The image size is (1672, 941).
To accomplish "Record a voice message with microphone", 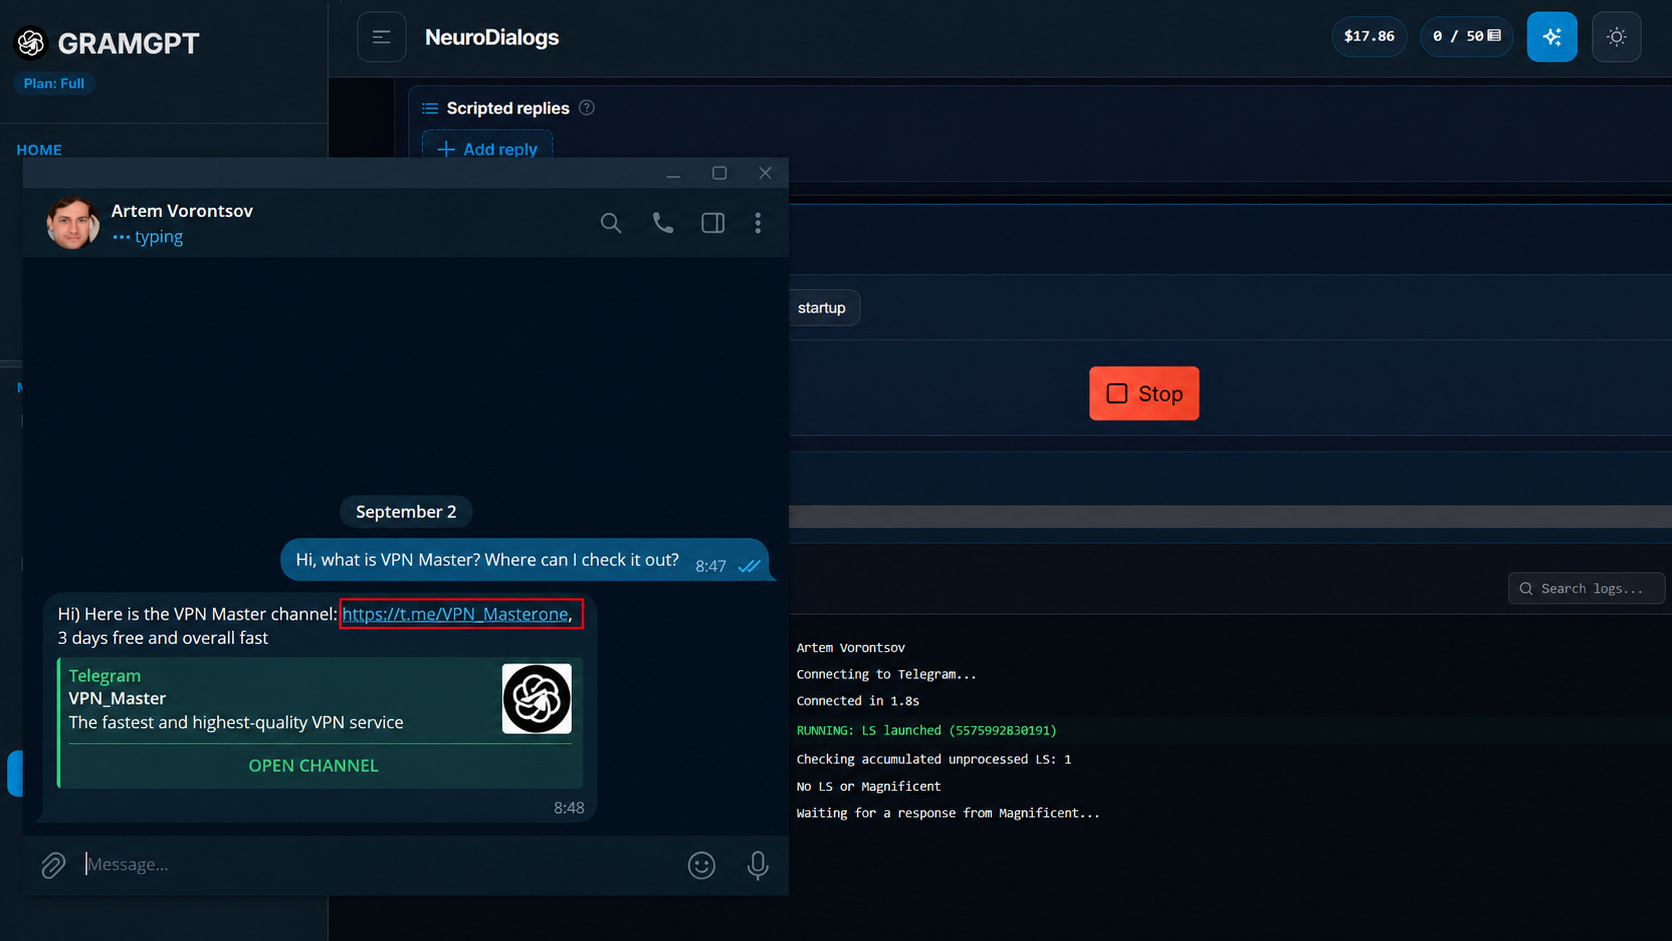I will (758, 865).
